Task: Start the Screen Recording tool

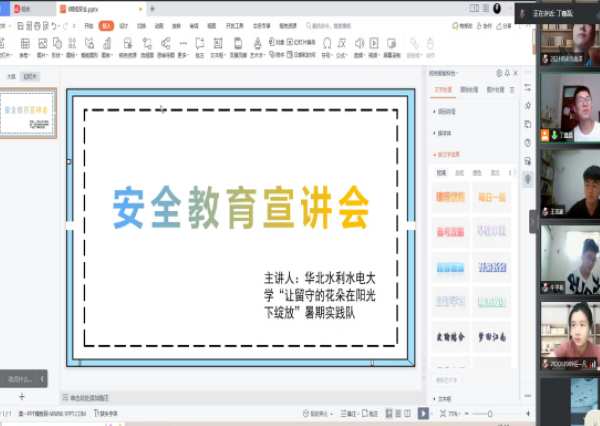Action: click(392, 47)
